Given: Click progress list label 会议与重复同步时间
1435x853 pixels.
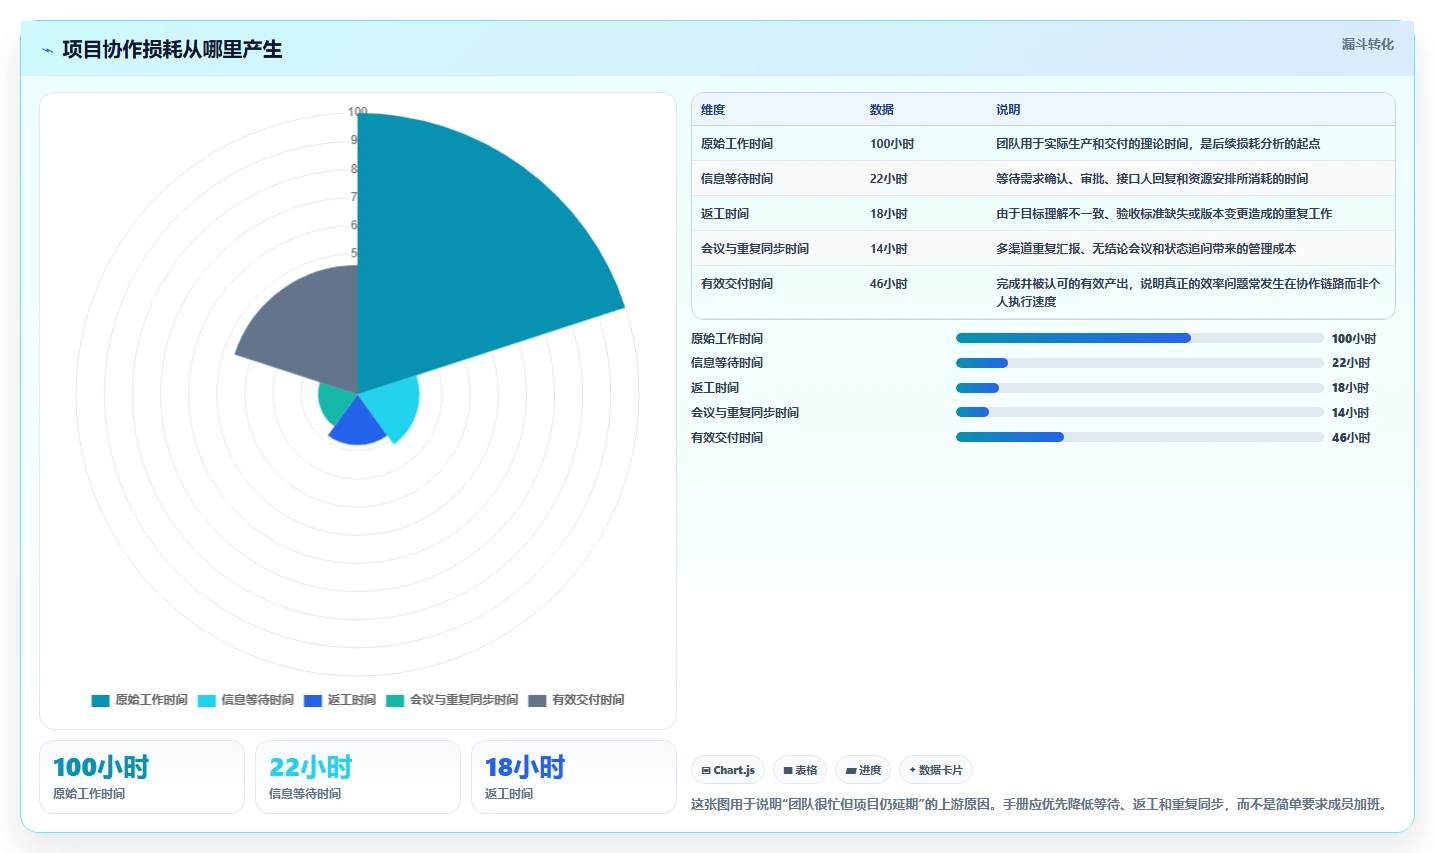Looking at the screenshot, I should 745,413.
